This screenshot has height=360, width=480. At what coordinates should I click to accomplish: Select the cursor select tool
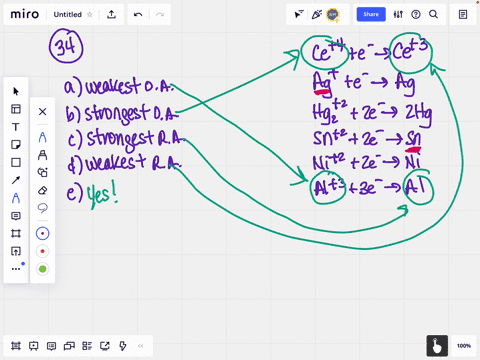pyautogui.click(x=16, y=91)
